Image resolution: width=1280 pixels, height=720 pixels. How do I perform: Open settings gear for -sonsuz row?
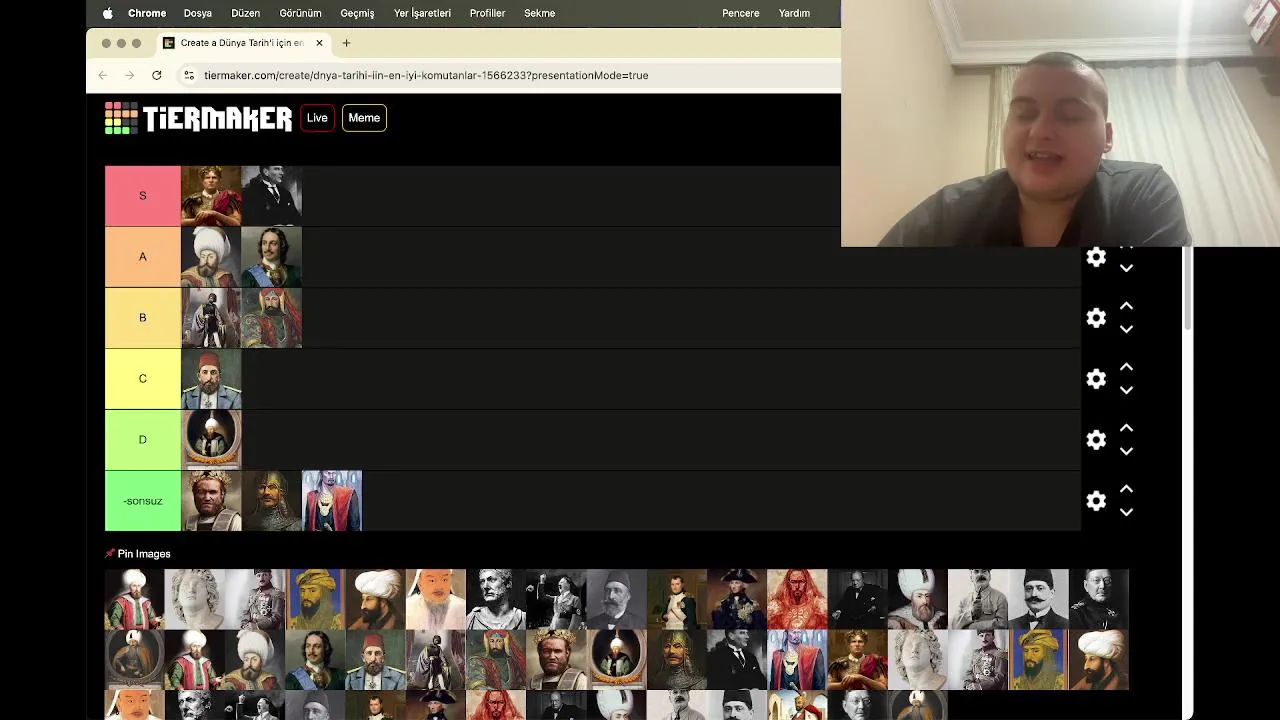pyautogui.click(x=1096, y=501)
